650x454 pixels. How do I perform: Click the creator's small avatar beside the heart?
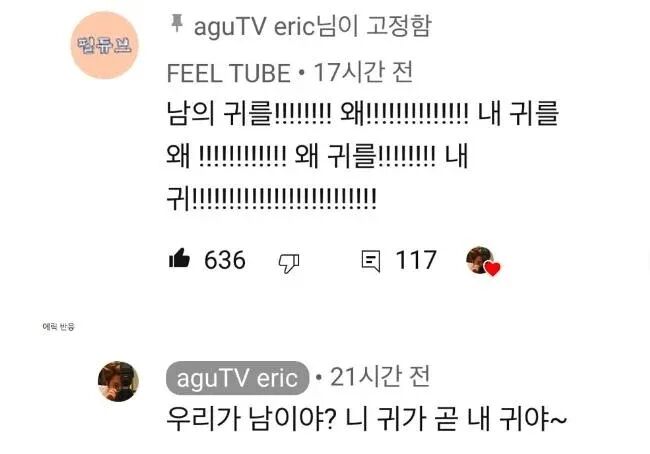[480, 260]
